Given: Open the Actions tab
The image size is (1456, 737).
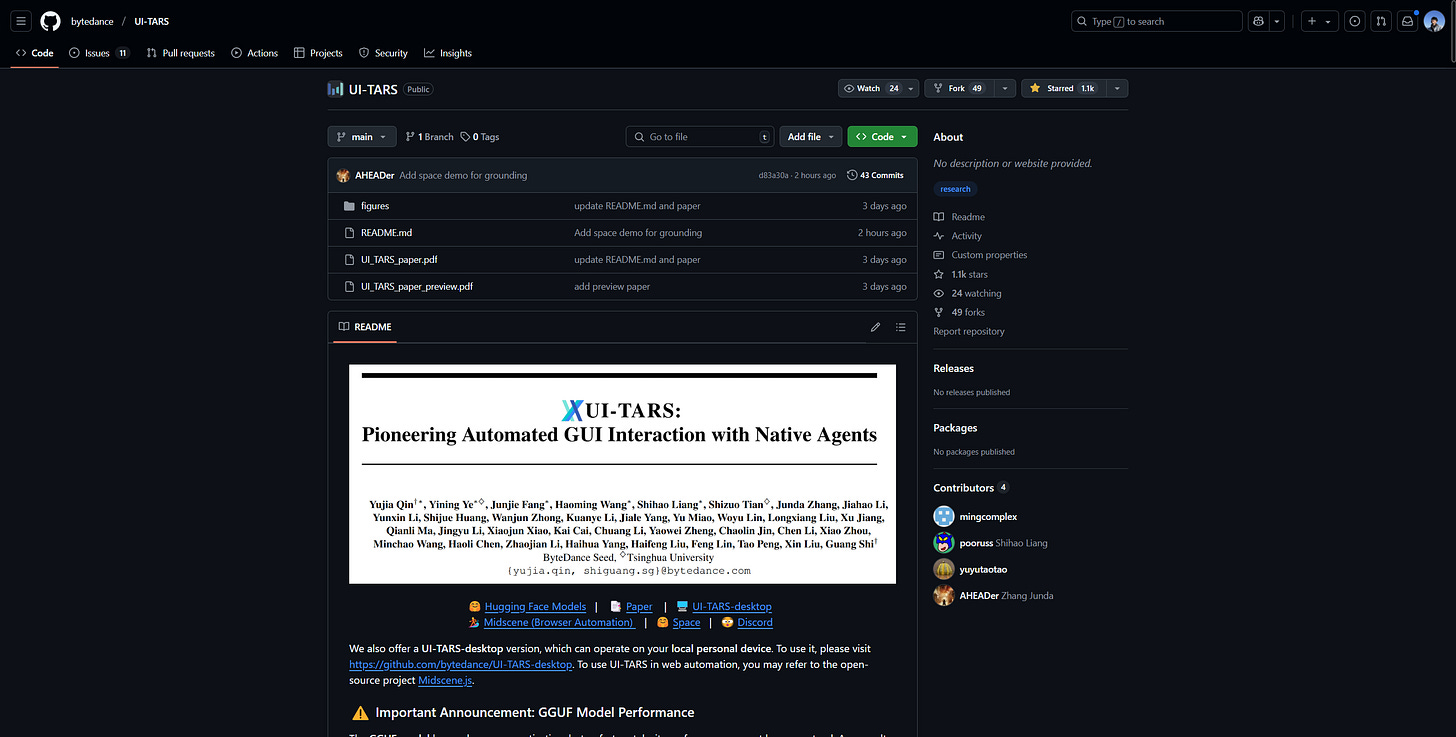Looking at the screenshot, I should (x=254, y=53).
